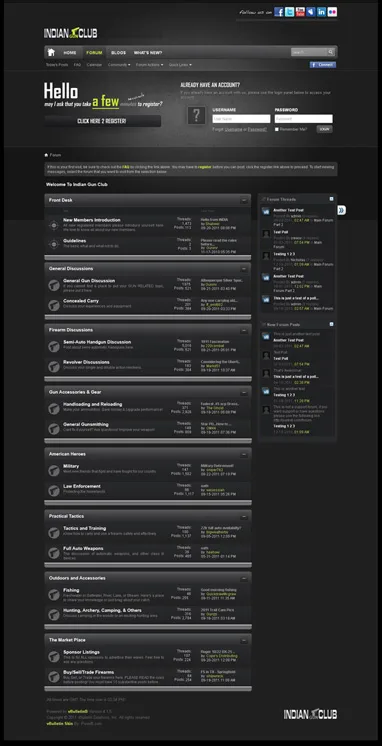Screen dimensions: 382x746
Task: Open the Community dropdown menu
Action: [x=119, y=65]
